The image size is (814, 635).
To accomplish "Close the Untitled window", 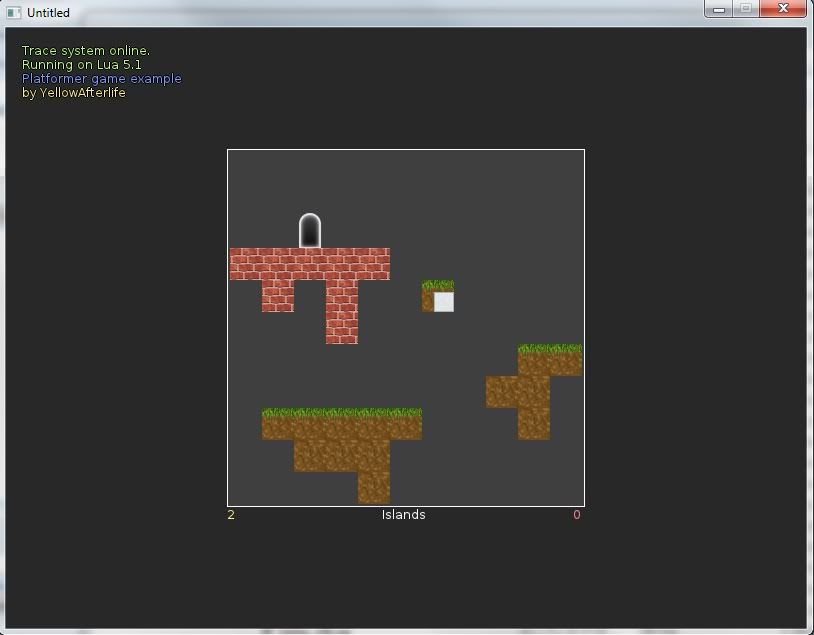I will coord(783,9).
